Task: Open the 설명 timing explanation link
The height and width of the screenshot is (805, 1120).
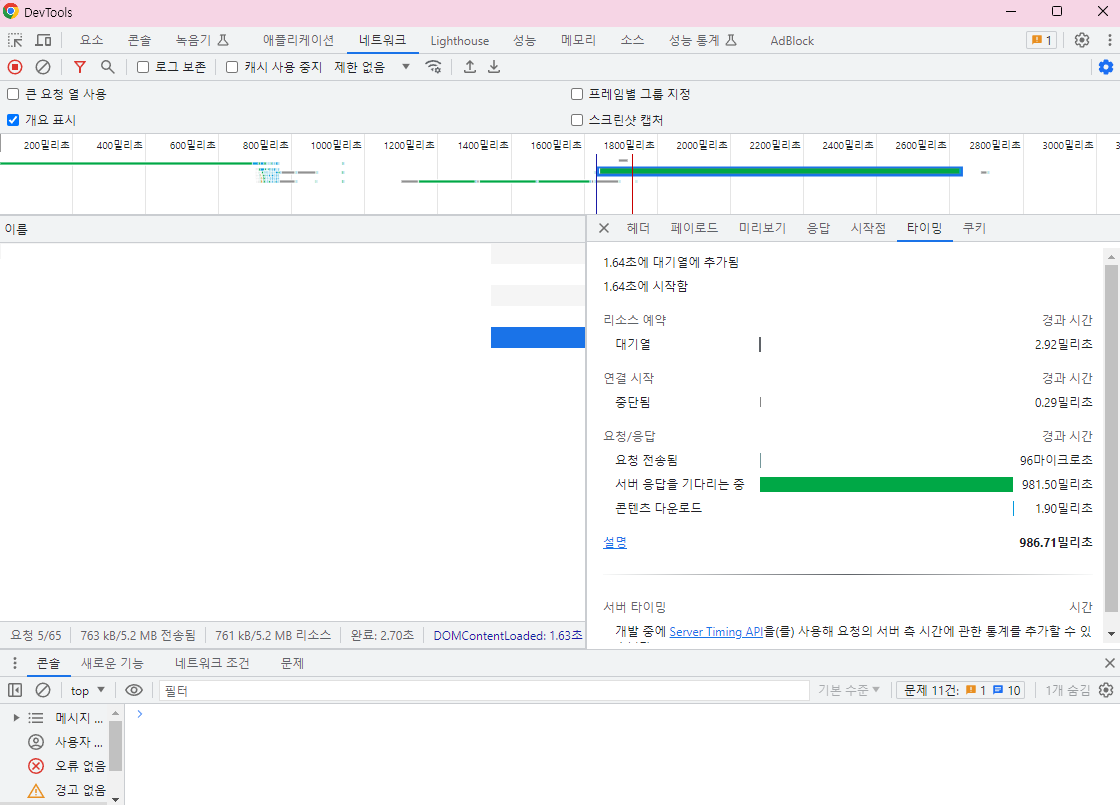Action: pos(614,542)
